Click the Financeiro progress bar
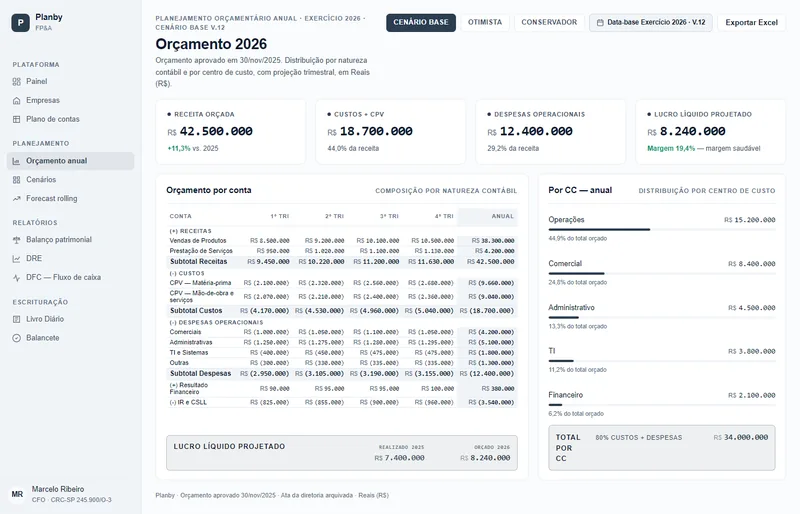Image resolution: width=800 pixels, height=514 pixels. [x=662, y=405]
